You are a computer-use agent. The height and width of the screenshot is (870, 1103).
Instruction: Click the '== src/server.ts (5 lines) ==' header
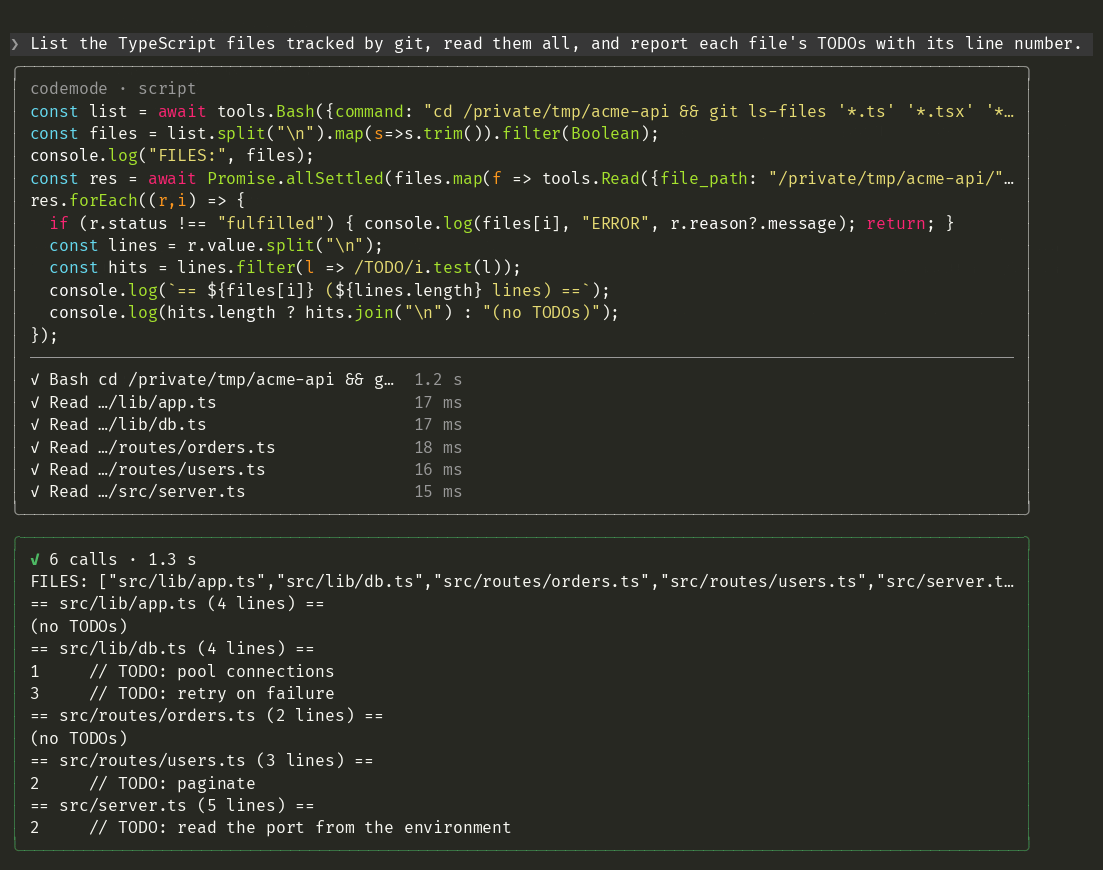[172, 805]
